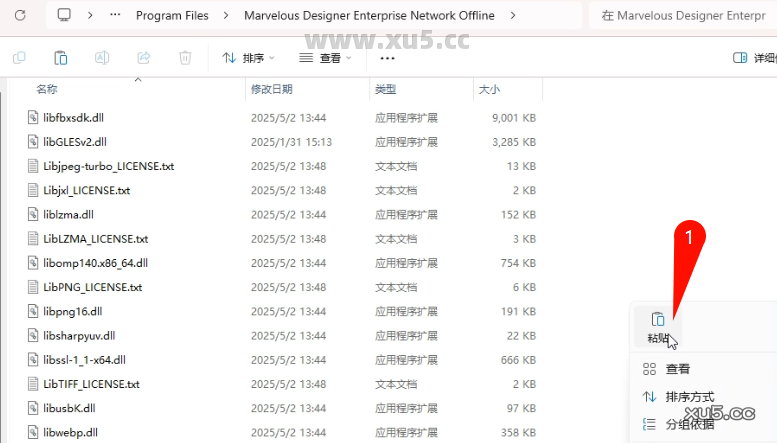The height and width of the screenshot is (443, 777).
Task: Click the See more (…) toolbar button
Action: pyautogui.click(x=388, y=58)
